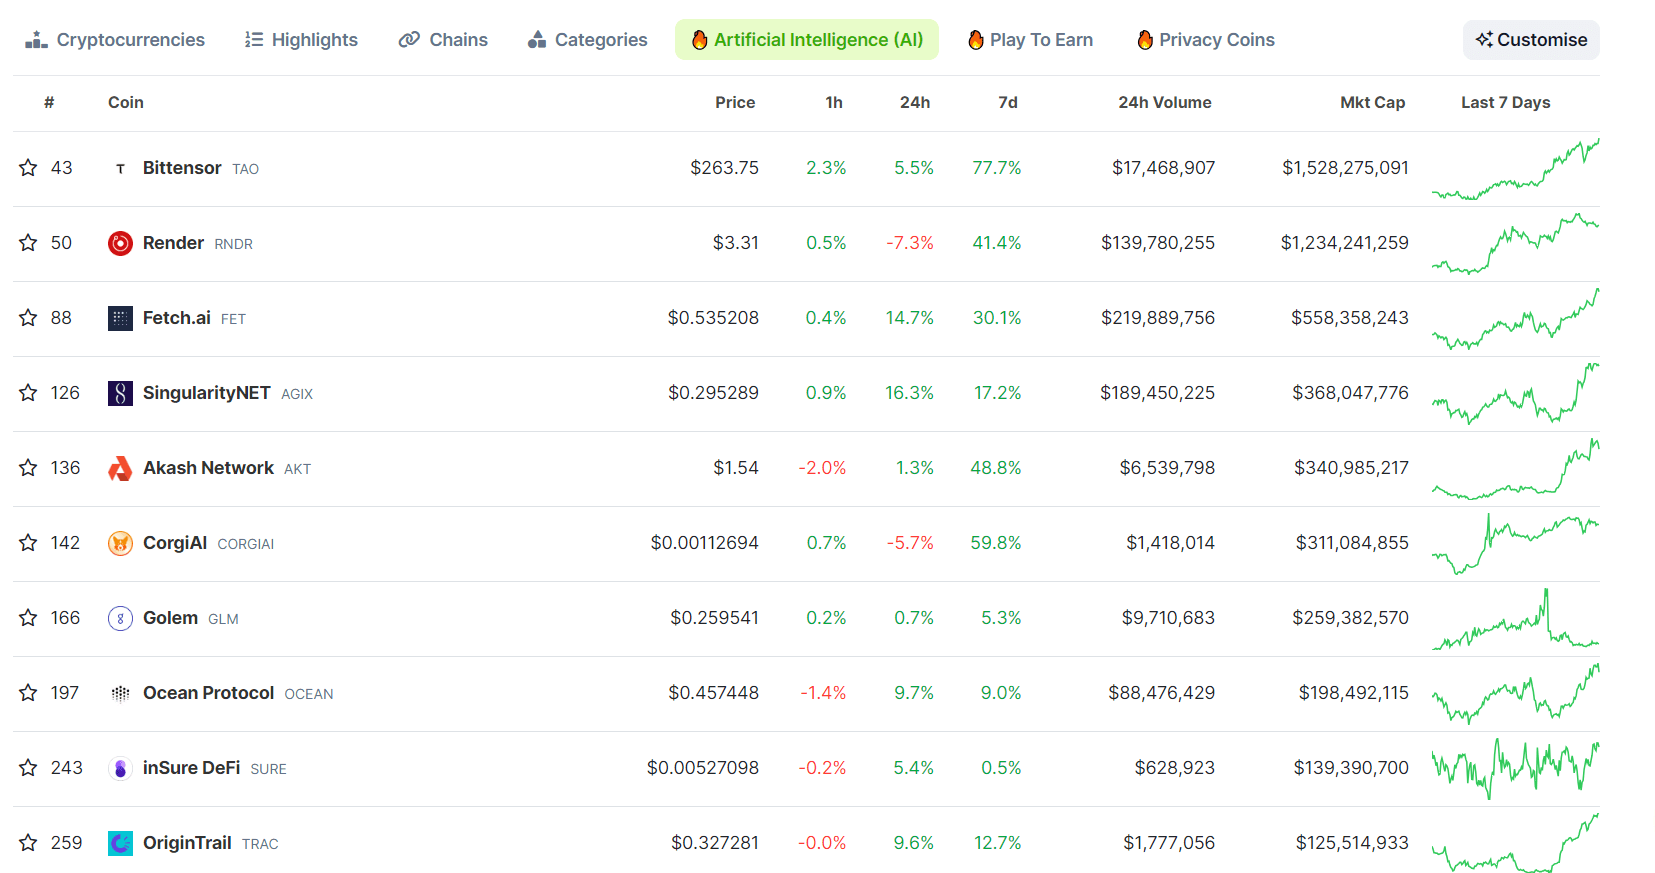Toggle favorite star for Ocean Protocol

point(28,693)
